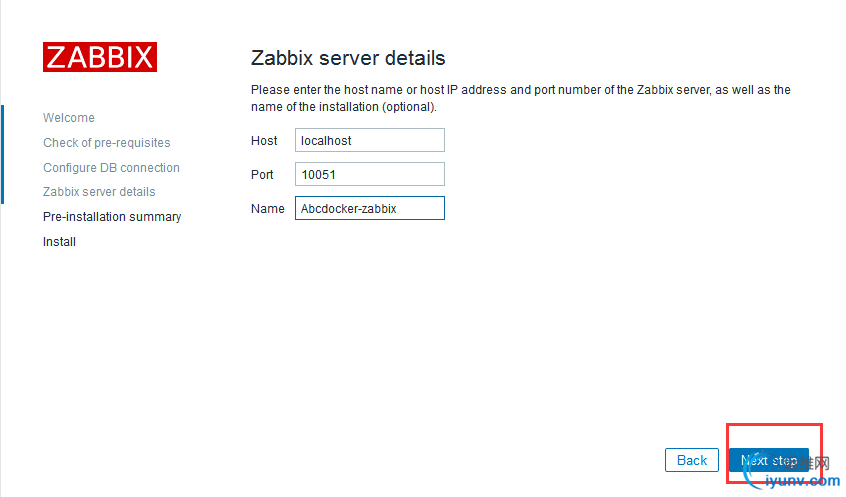846x497 pixels.
Task: Select Configure DB connection step
Action: point(111,168)
